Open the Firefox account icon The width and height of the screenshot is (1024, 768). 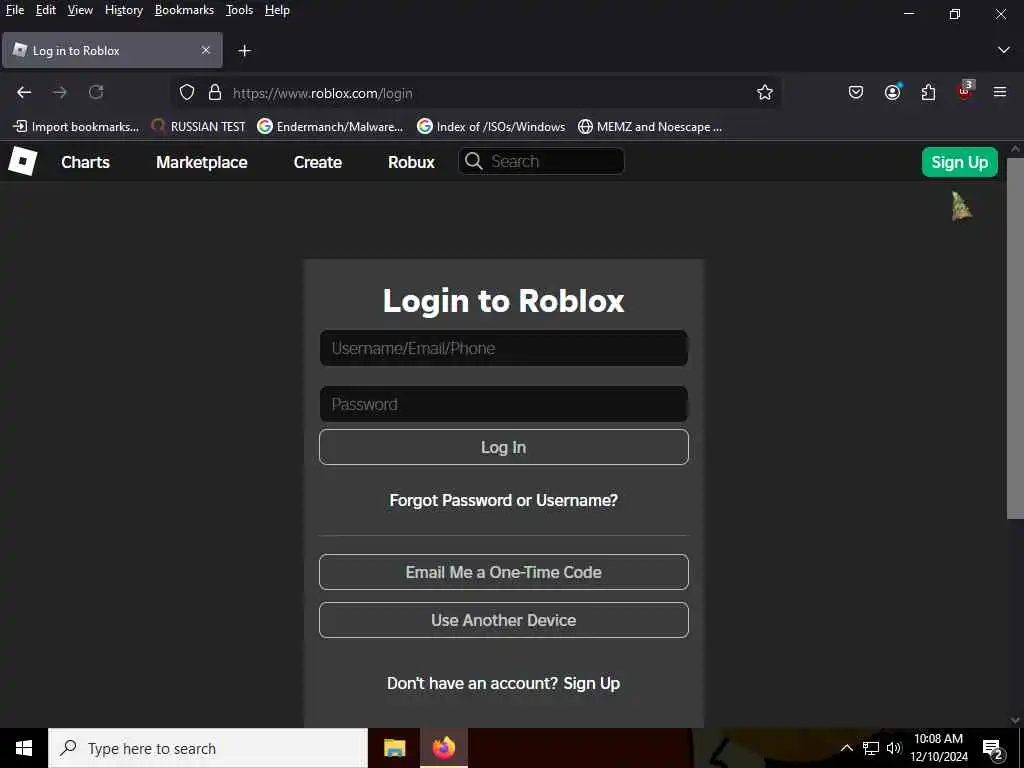point(893,92)
